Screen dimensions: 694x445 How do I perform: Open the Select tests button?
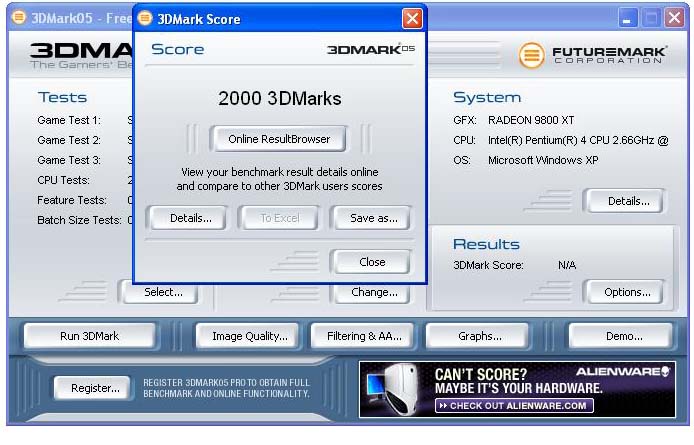162,292
